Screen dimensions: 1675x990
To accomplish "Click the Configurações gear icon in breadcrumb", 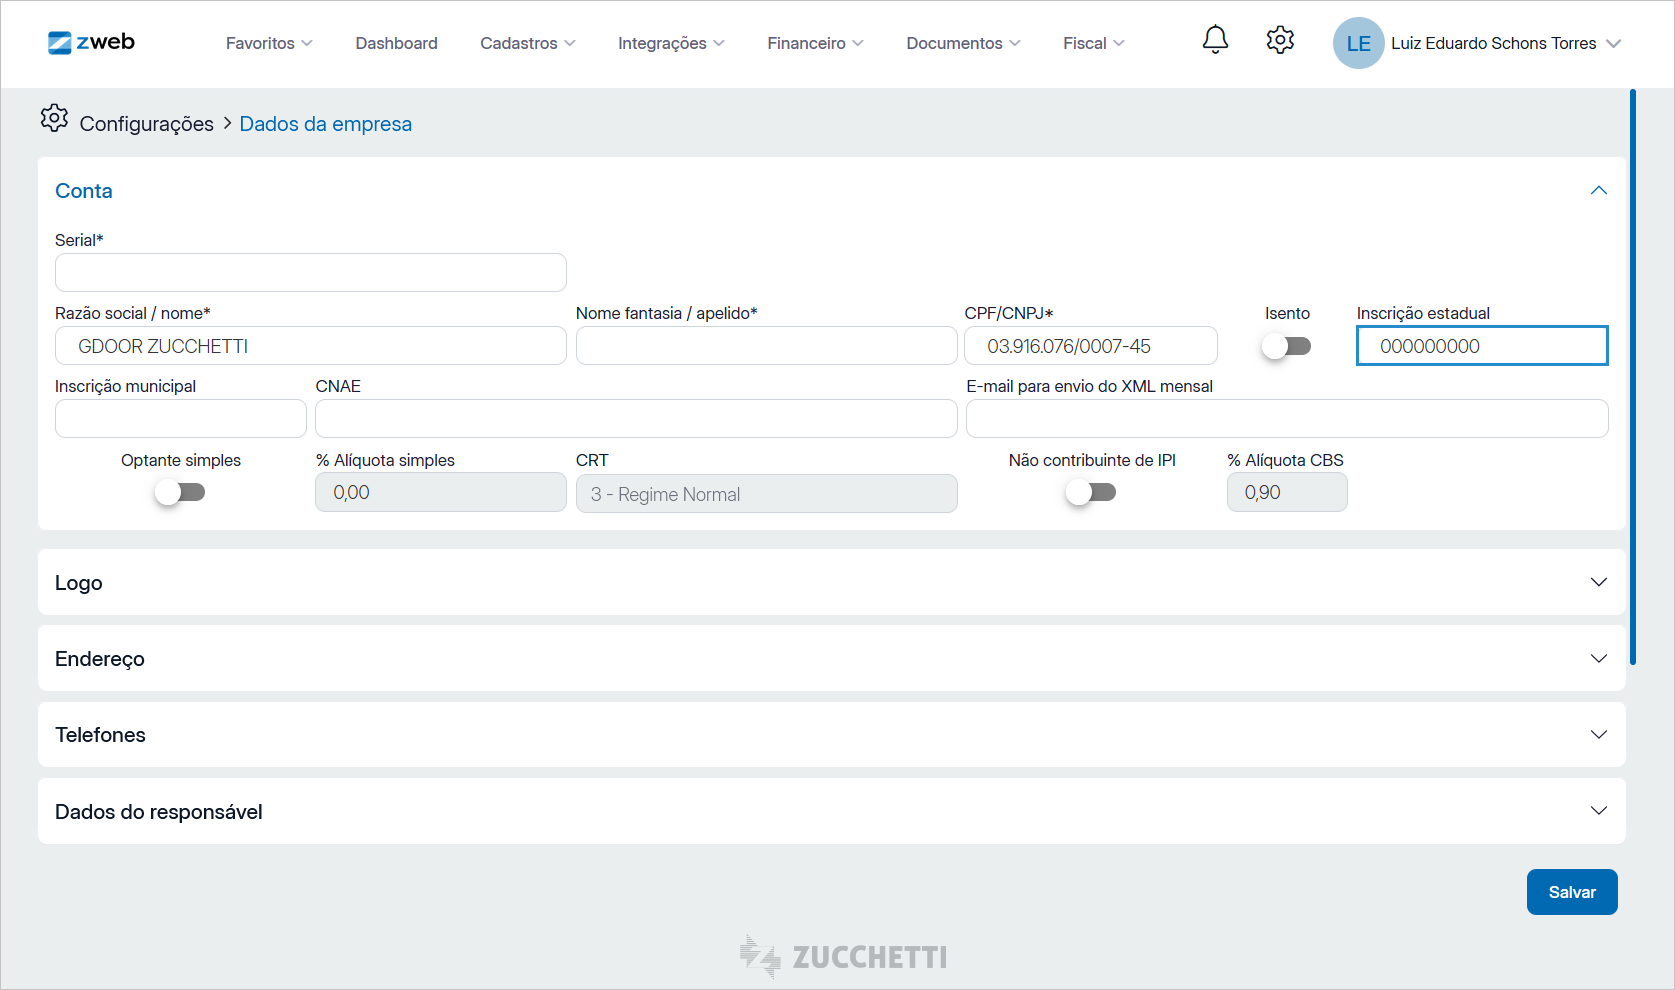I will (54, 118).
